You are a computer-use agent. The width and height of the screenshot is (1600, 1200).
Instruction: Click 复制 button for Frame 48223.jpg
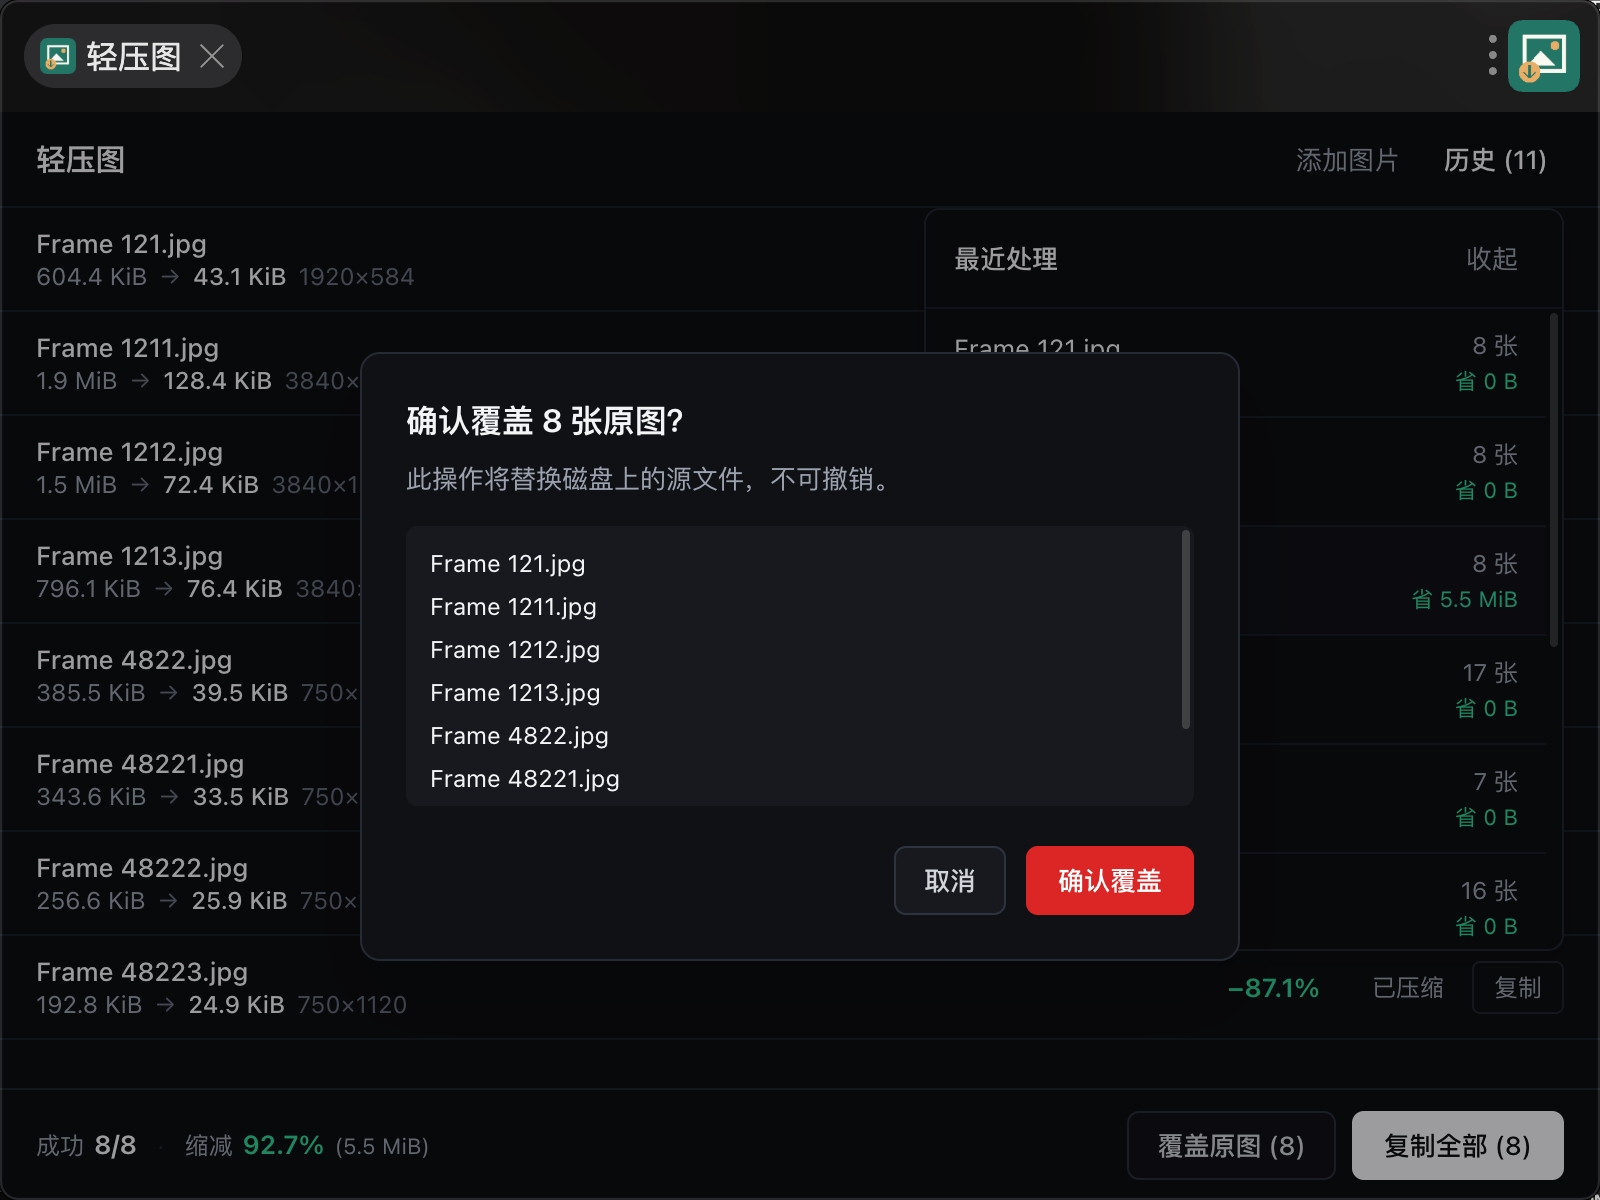coord(1517,988)
